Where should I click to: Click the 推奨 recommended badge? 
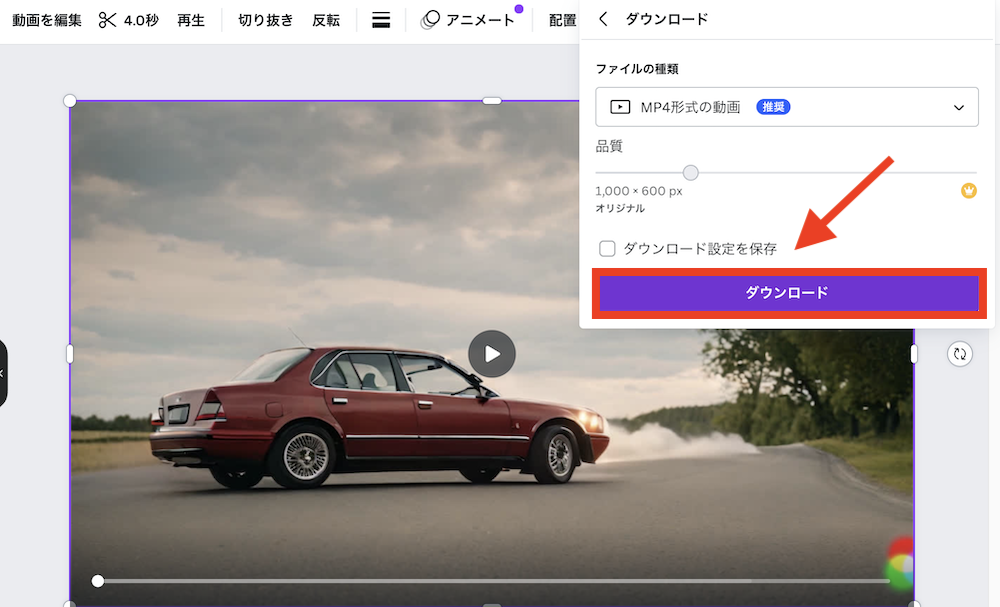[x=773, y=106]
